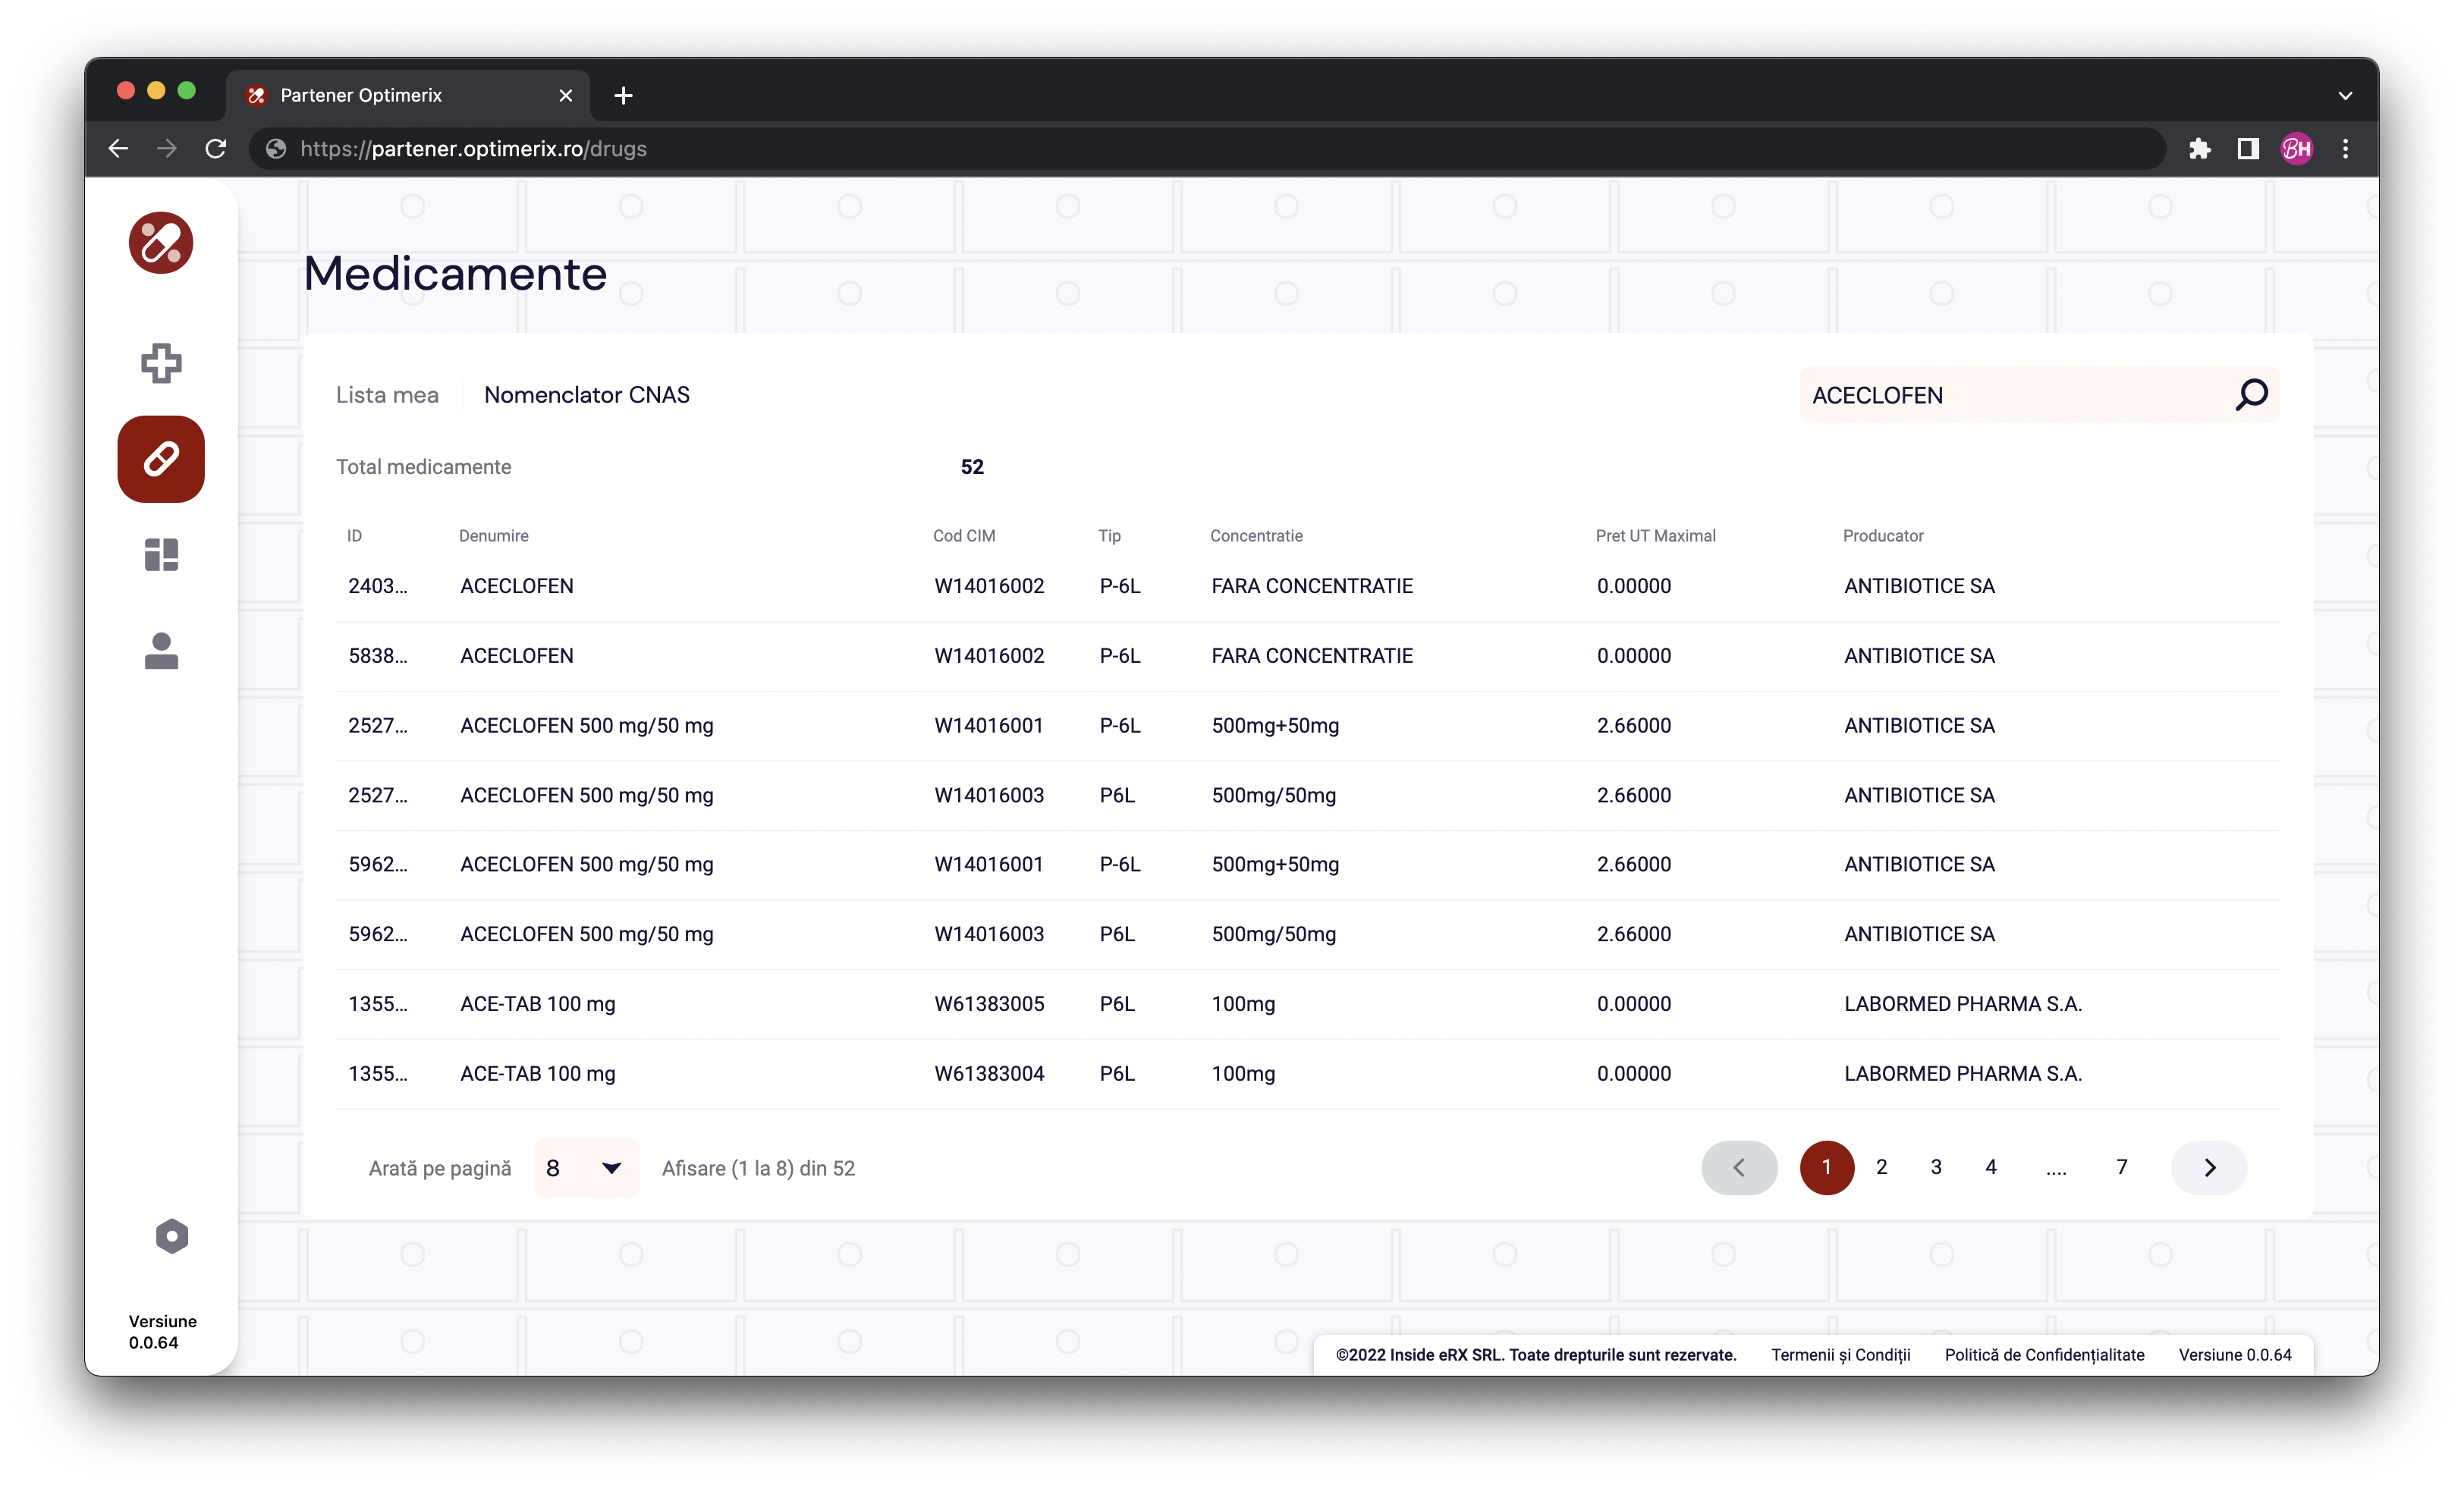The height and width of the screenshot is (1488, 2464).
Task: Open the pharmacy cross section in sidebar
Action: pyautogui.click(x=161, y=363)
